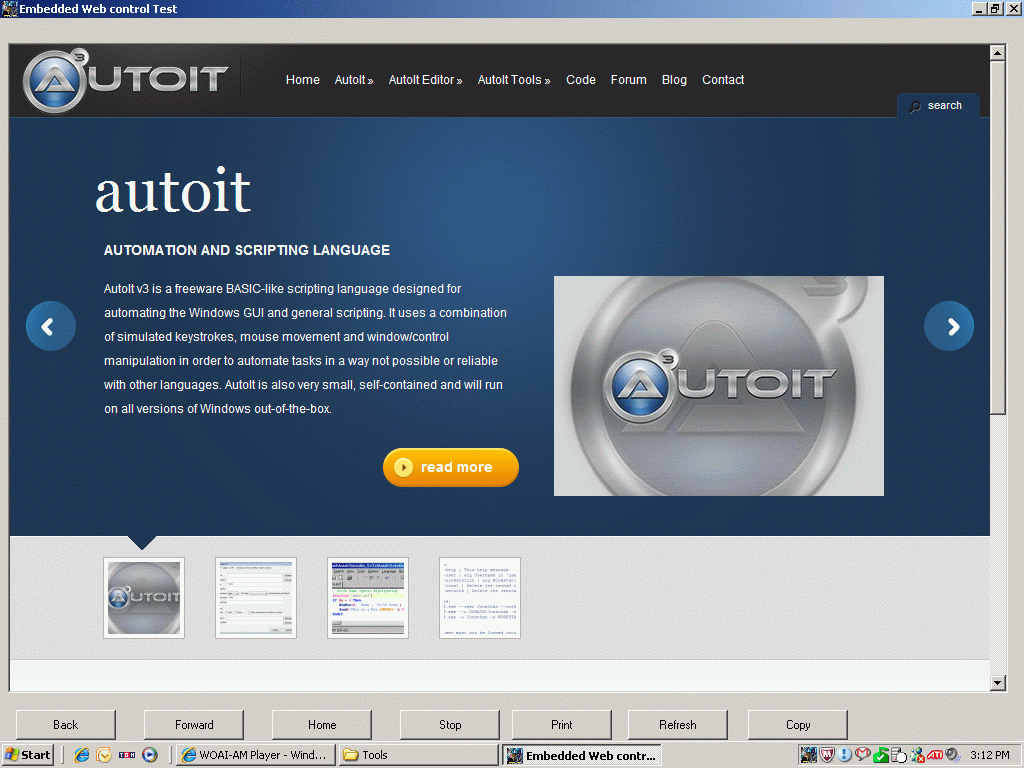Click the Back button
The image size is (1024, 768).
click(x=65, y=725)
